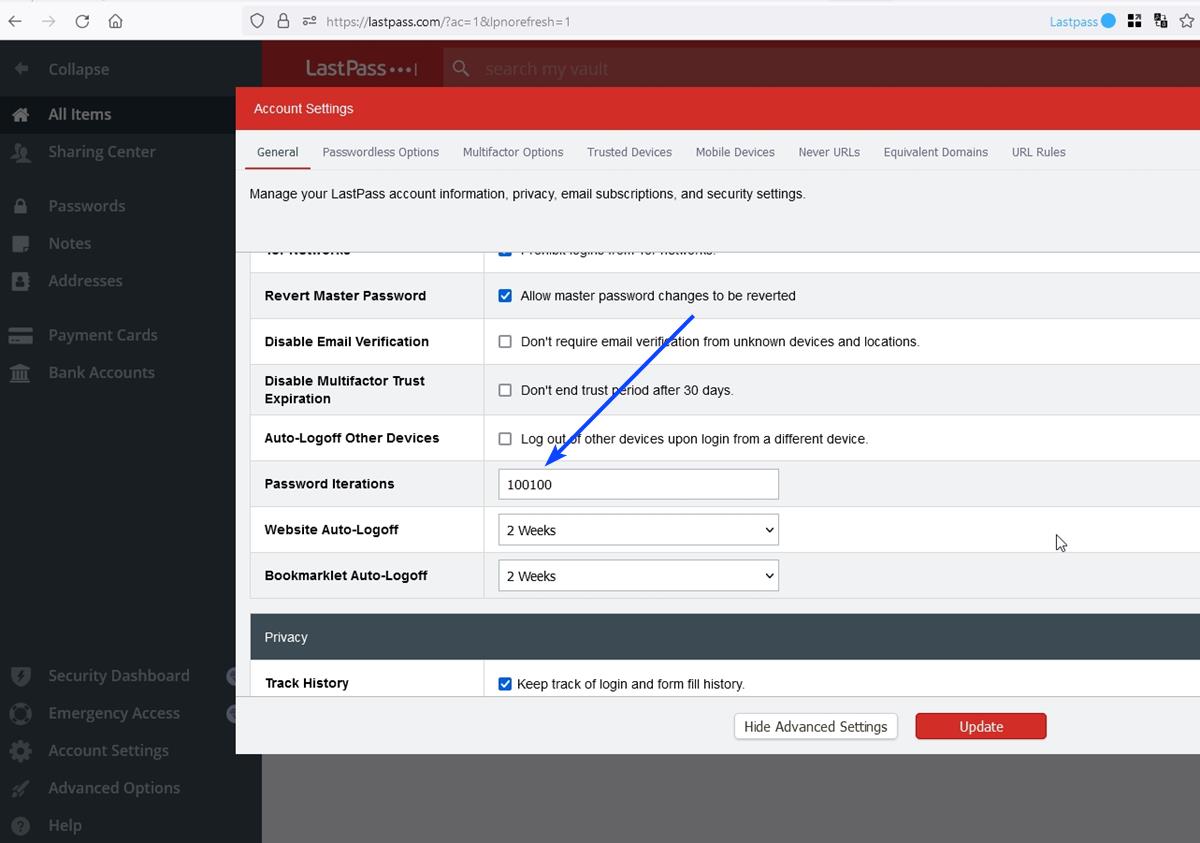The height and width of the screenshot is (843, 1200).
Task: Enable Don't require email verification checkbox
Action: (505, 342)
